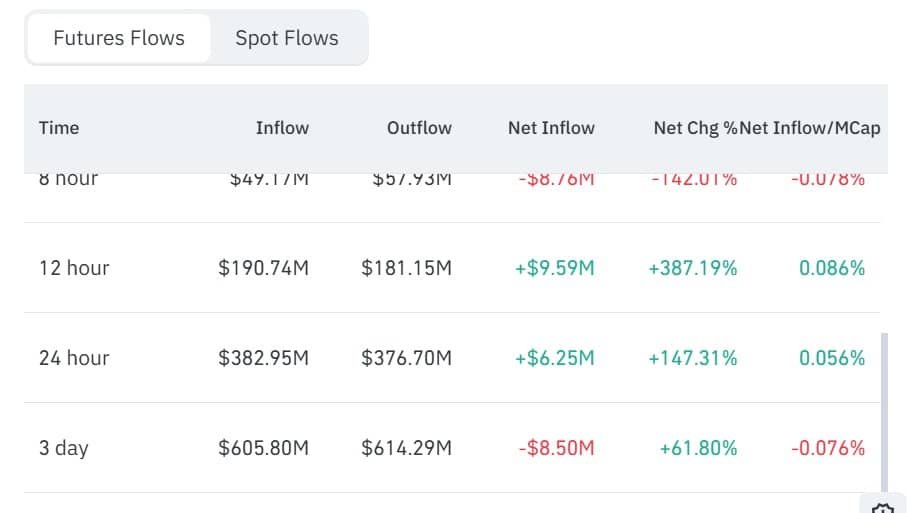Switch to the Spot Flows tab
Viewport: 908px width, 513px height.
pos(287,38)
